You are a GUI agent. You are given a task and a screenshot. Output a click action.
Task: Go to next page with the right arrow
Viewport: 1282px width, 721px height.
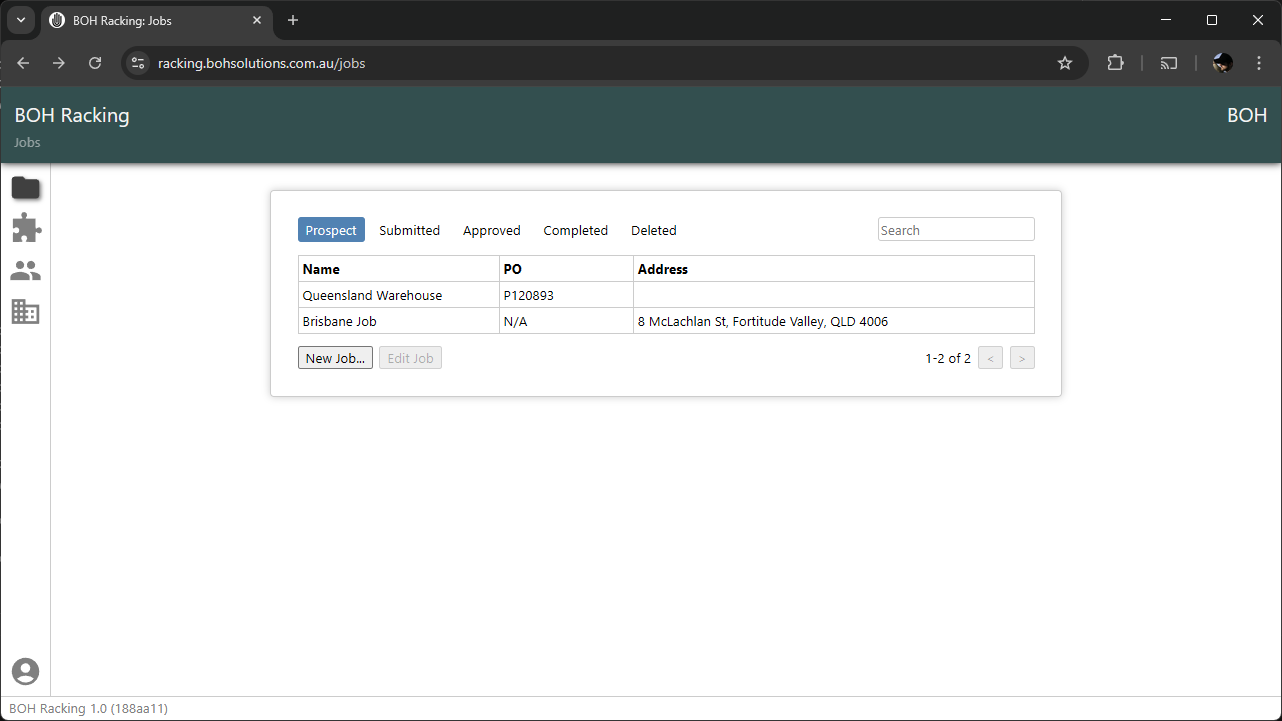click(1022, 357)
